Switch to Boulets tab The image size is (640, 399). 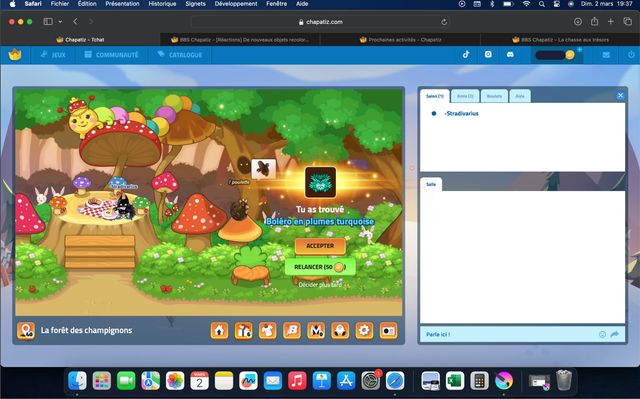[x=494, y=96]
